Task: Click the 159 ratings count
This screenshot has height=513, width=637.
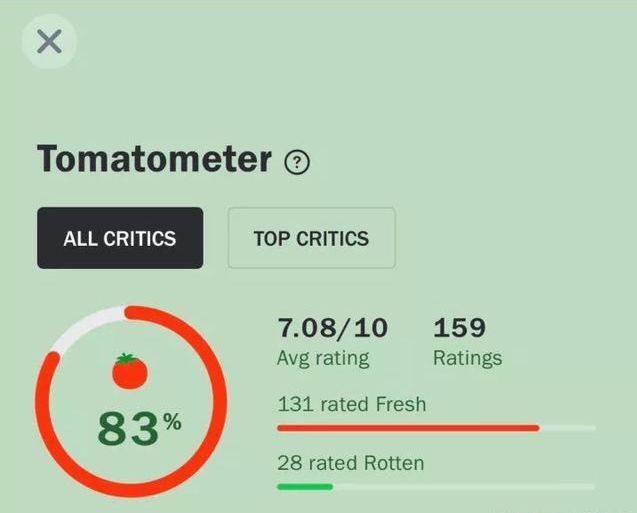Action: point(459,328)
